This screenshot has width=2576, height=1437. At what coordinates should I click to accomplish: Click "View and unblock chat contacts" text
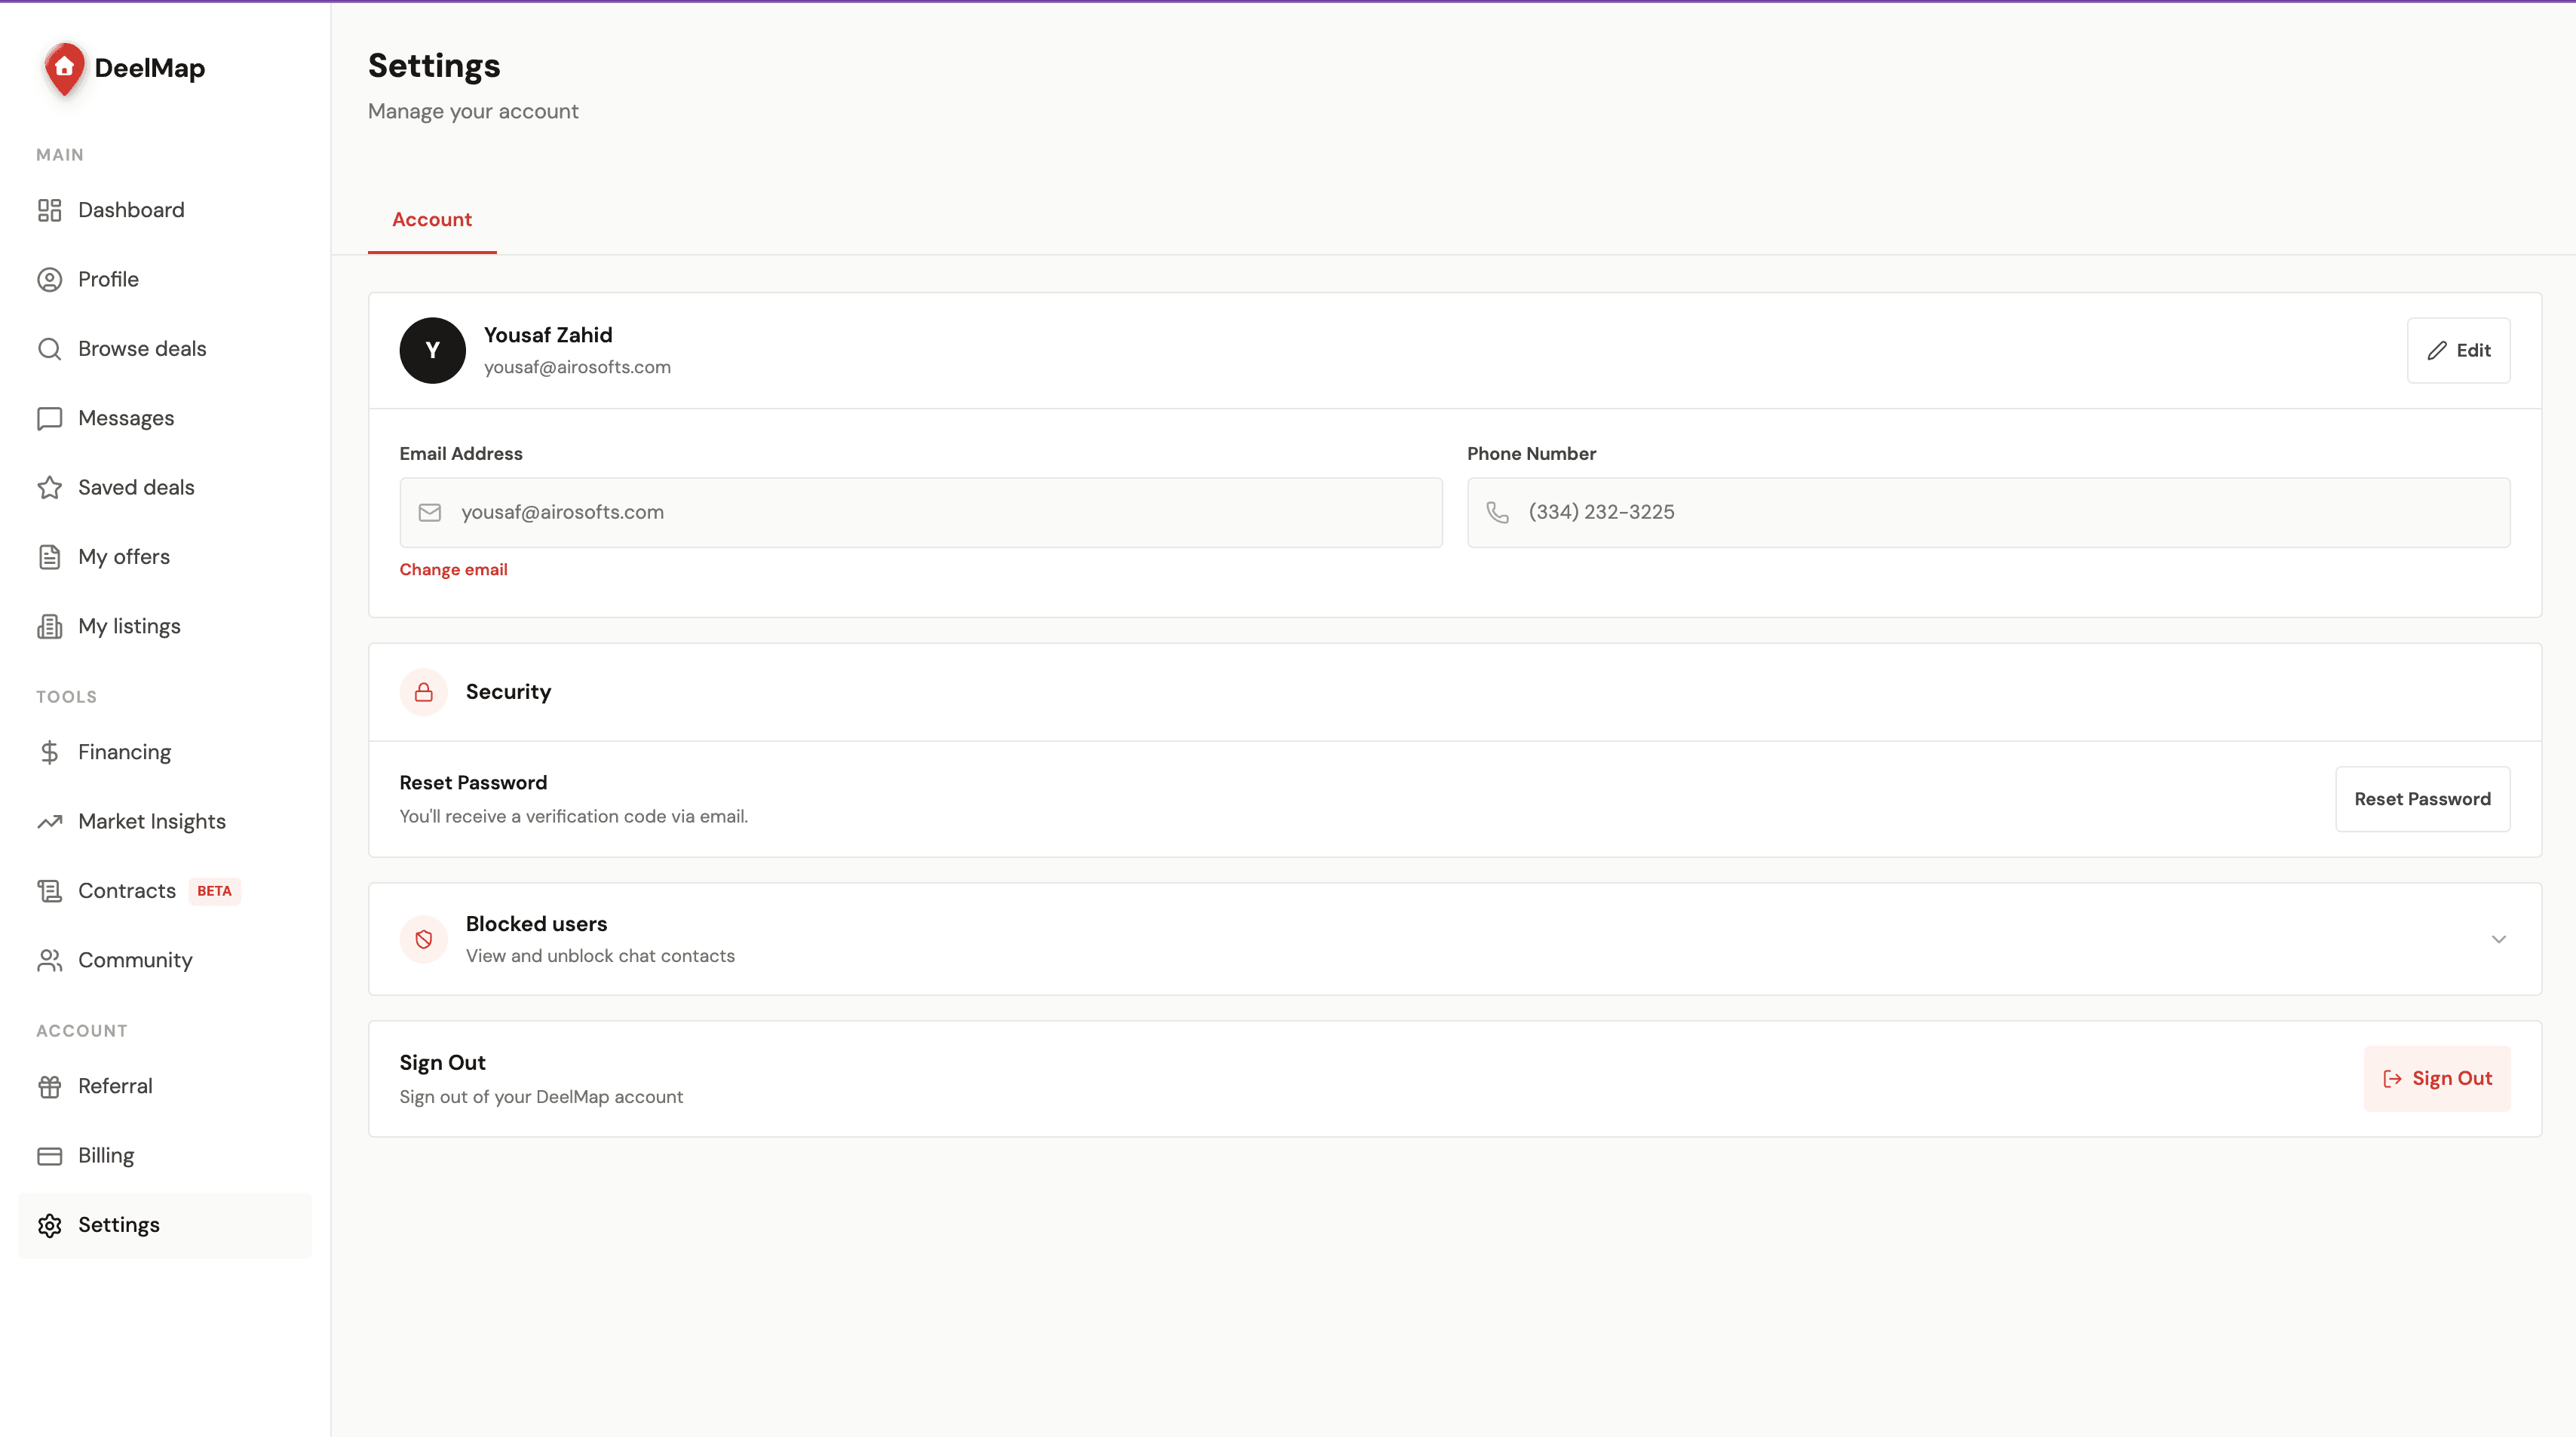click(x=600, y=956)
